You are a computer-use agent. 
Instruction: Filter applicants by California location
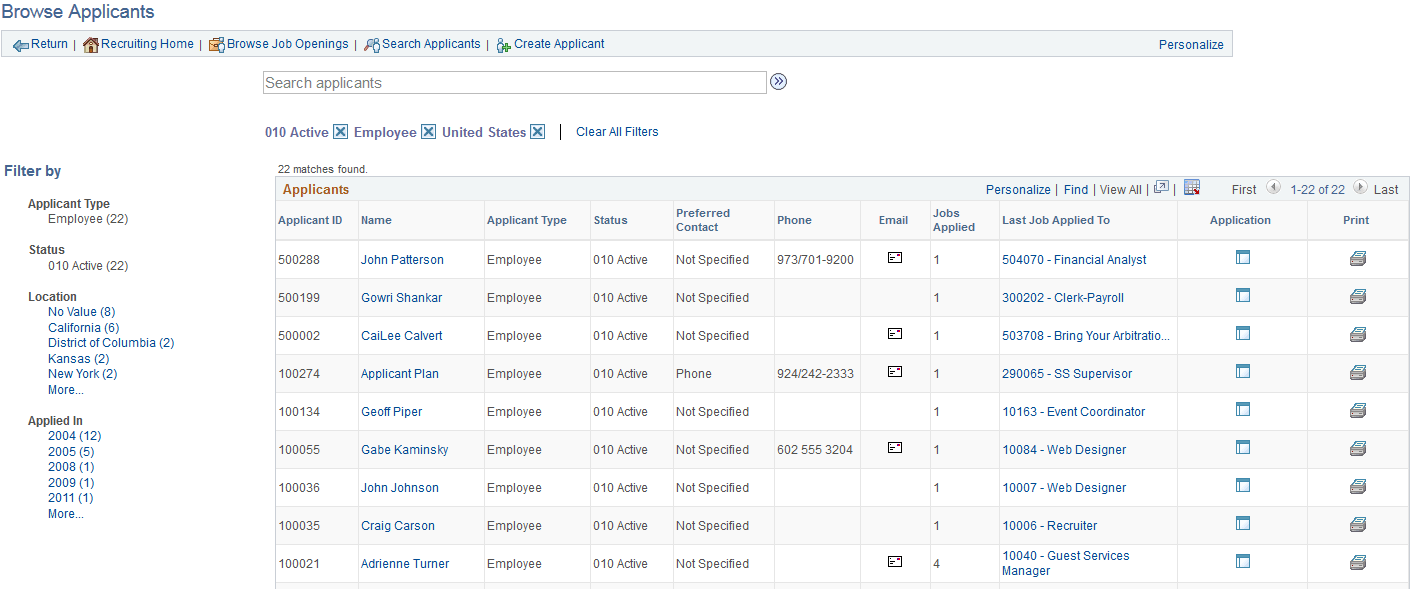coord(83,327)
